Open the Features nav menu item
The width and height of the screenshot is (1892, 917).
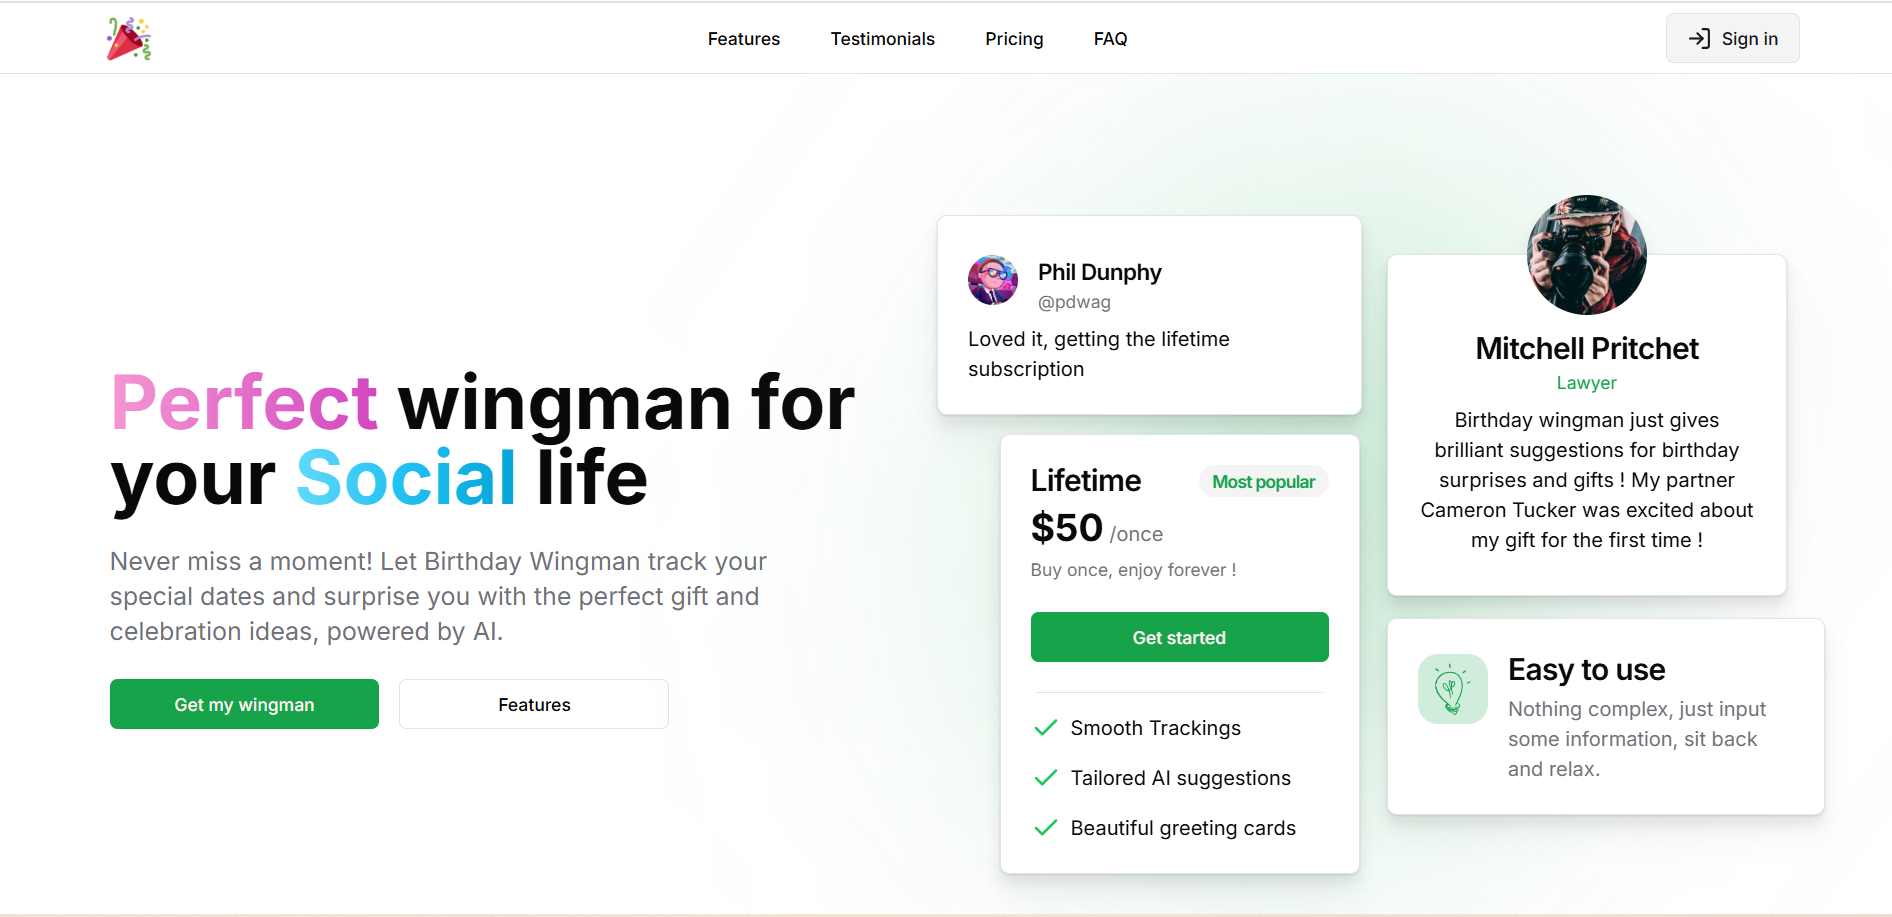coord(744,39)
